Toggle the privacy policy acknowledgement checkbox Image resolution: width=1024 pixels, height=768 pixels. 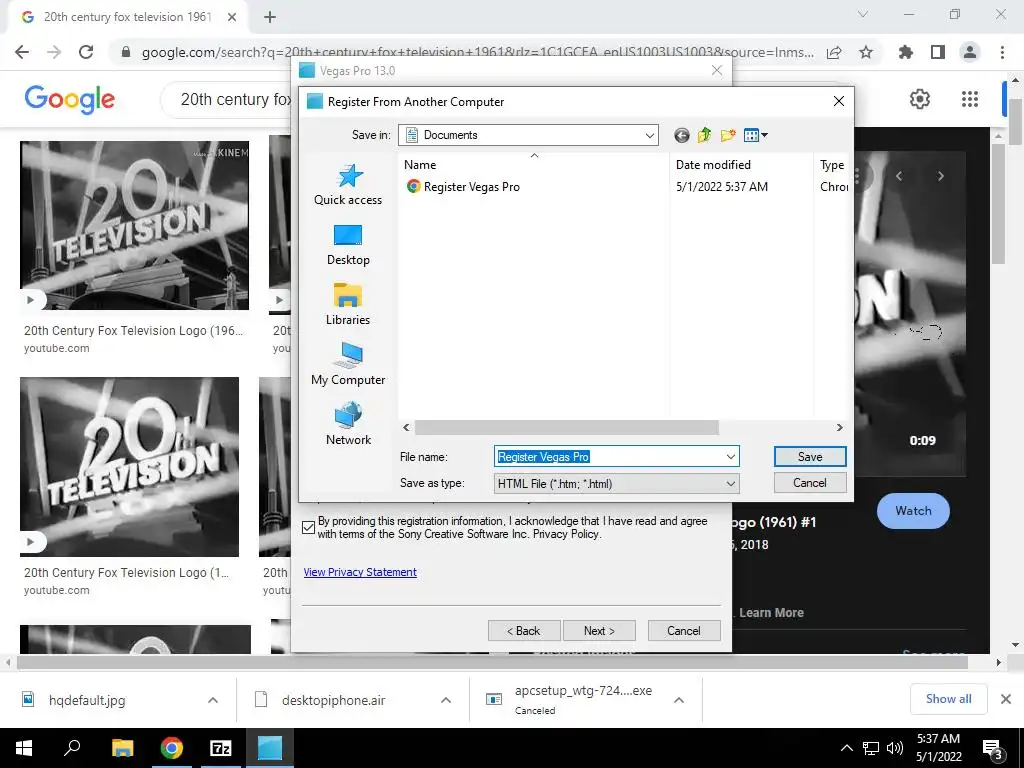pos(309,528)
